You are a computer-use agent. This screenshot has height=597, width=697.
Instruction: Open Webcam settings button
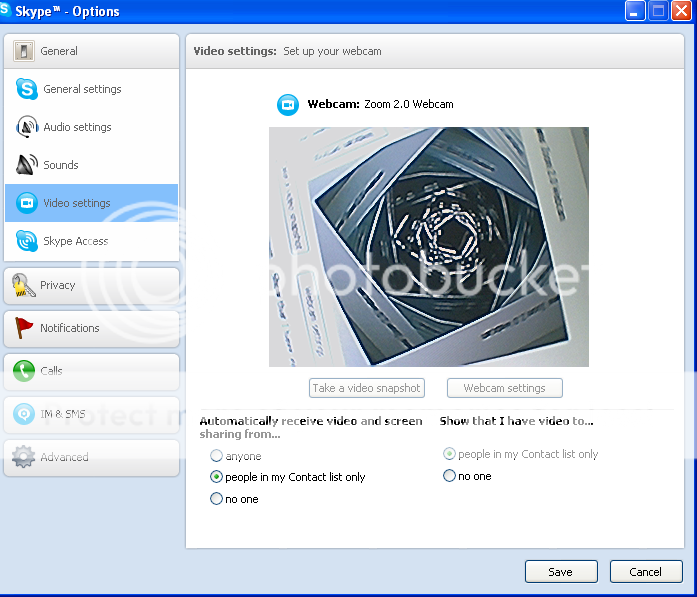505,388
